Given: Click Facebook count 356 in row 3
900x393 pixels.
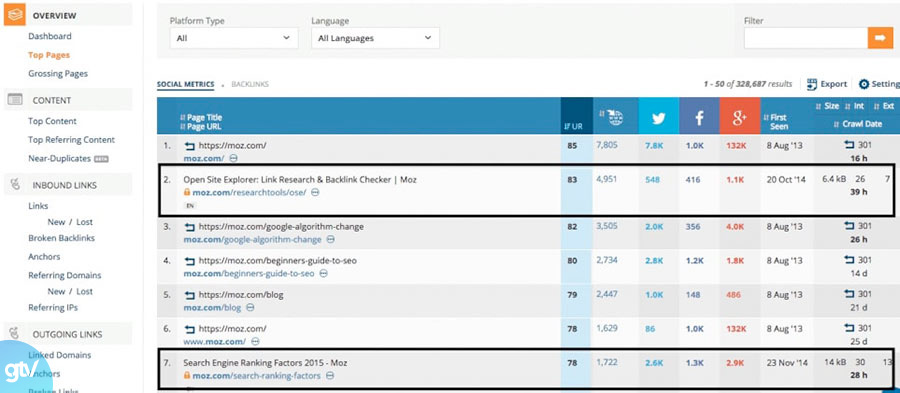Looking at the screenshot, I should point(693,226).
